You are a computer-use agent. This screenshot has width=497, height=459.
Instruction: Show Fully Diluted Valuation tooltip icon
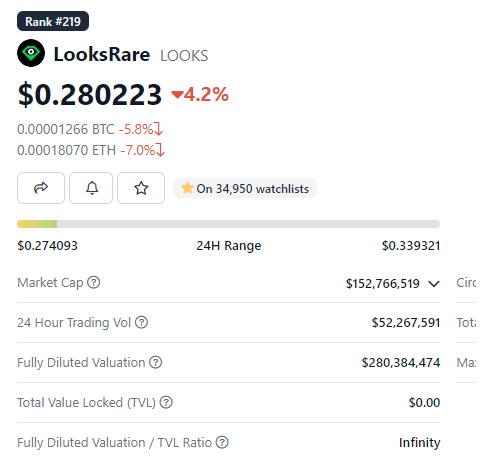point(155,362)
